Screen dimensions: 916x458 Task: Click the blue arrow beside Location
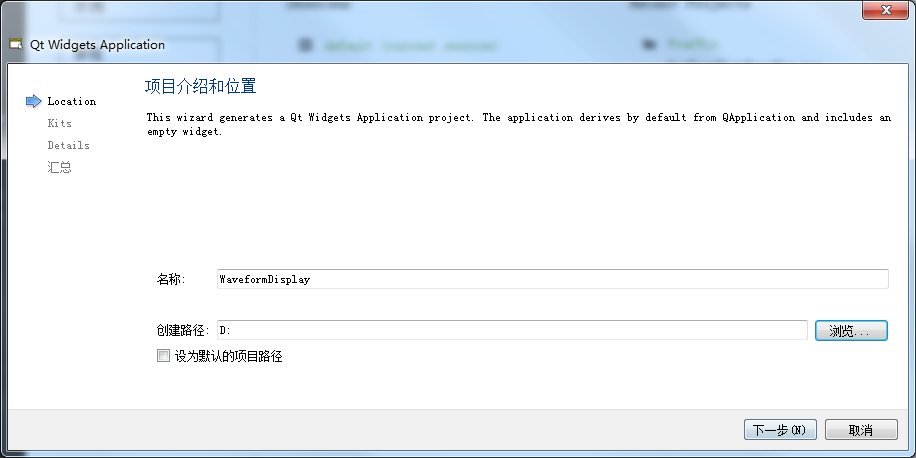(x=34, y=102)
